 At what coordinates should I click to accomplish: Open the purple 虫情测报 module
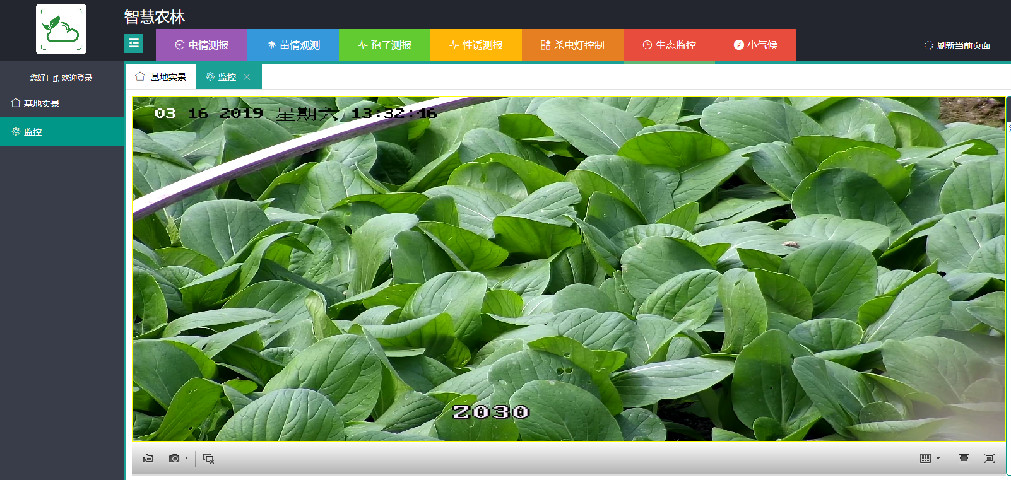[201, 45]
